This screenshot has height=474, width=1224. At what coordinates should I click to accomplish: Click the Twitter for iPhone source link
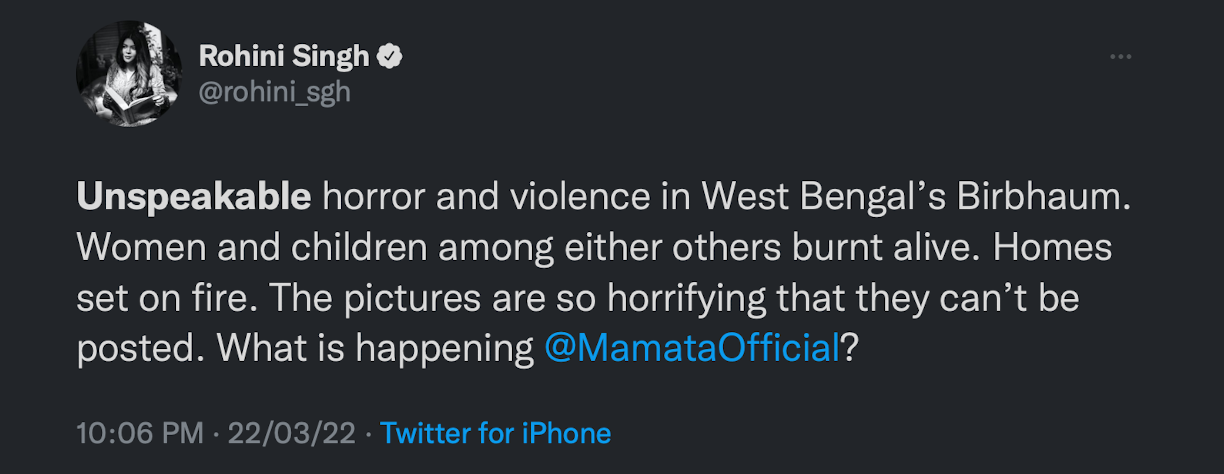(x=496, y=433)
